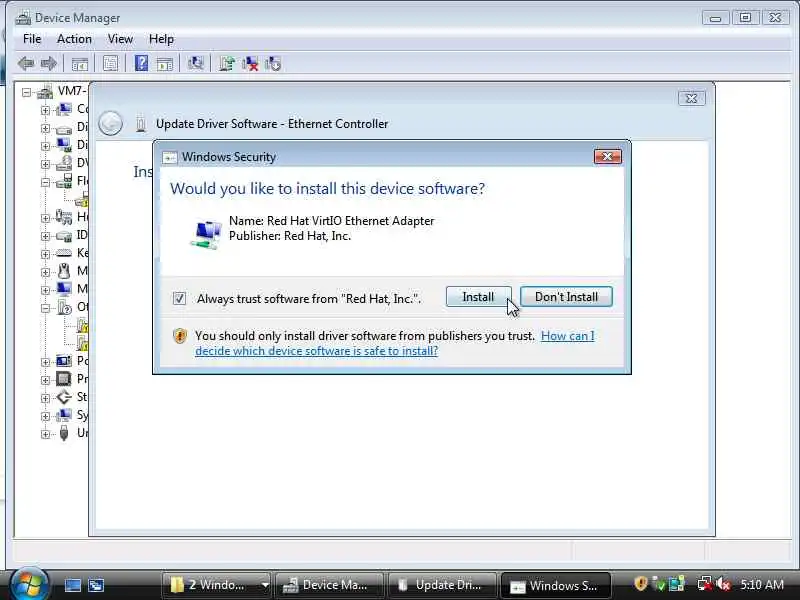This screenshot has width=800, height=600.
Task: Select the floppy controller child device
Action: [82, 199]
